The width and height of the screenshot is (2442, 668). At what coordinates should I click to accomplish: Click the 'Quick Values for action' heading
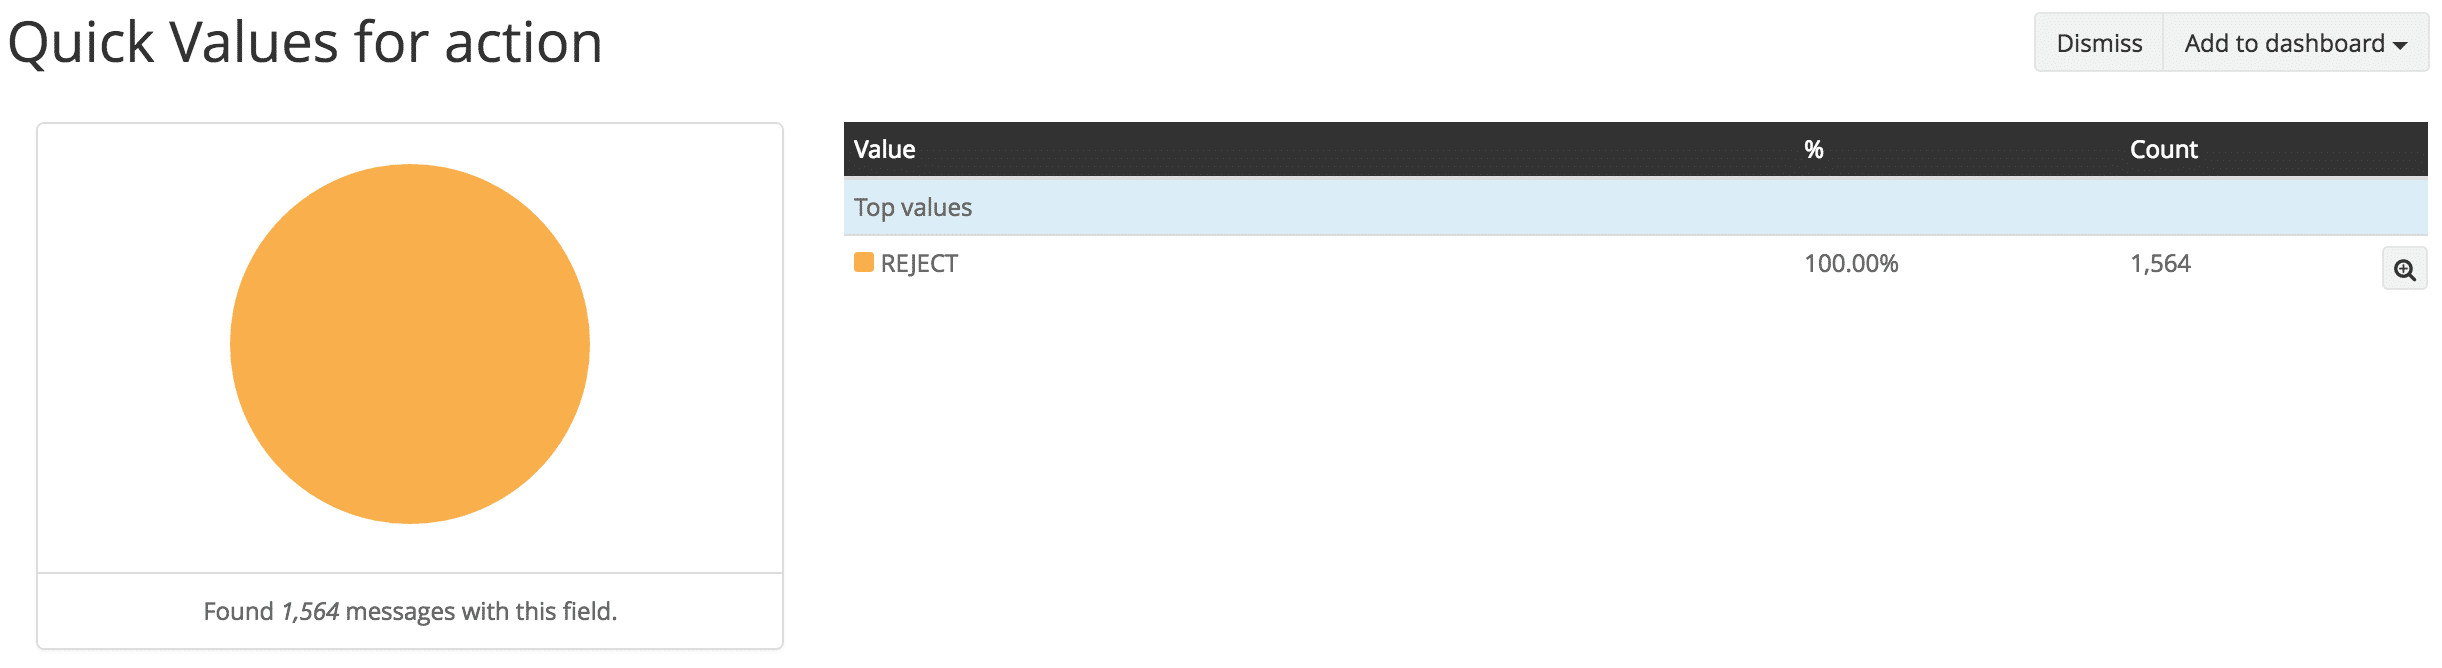(x=305, y=43)
